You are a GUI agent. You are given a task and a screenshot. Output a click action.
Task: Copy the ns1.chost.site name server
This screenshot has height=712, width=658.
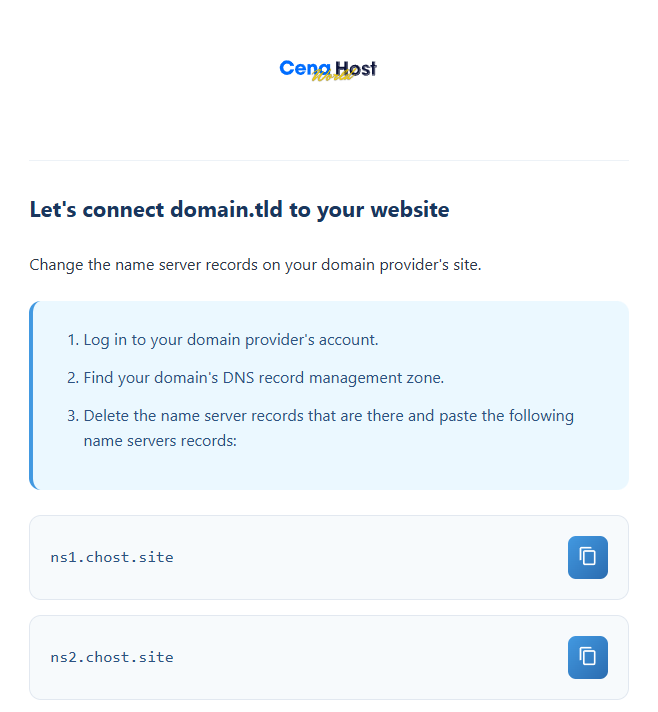coord(587,557)
